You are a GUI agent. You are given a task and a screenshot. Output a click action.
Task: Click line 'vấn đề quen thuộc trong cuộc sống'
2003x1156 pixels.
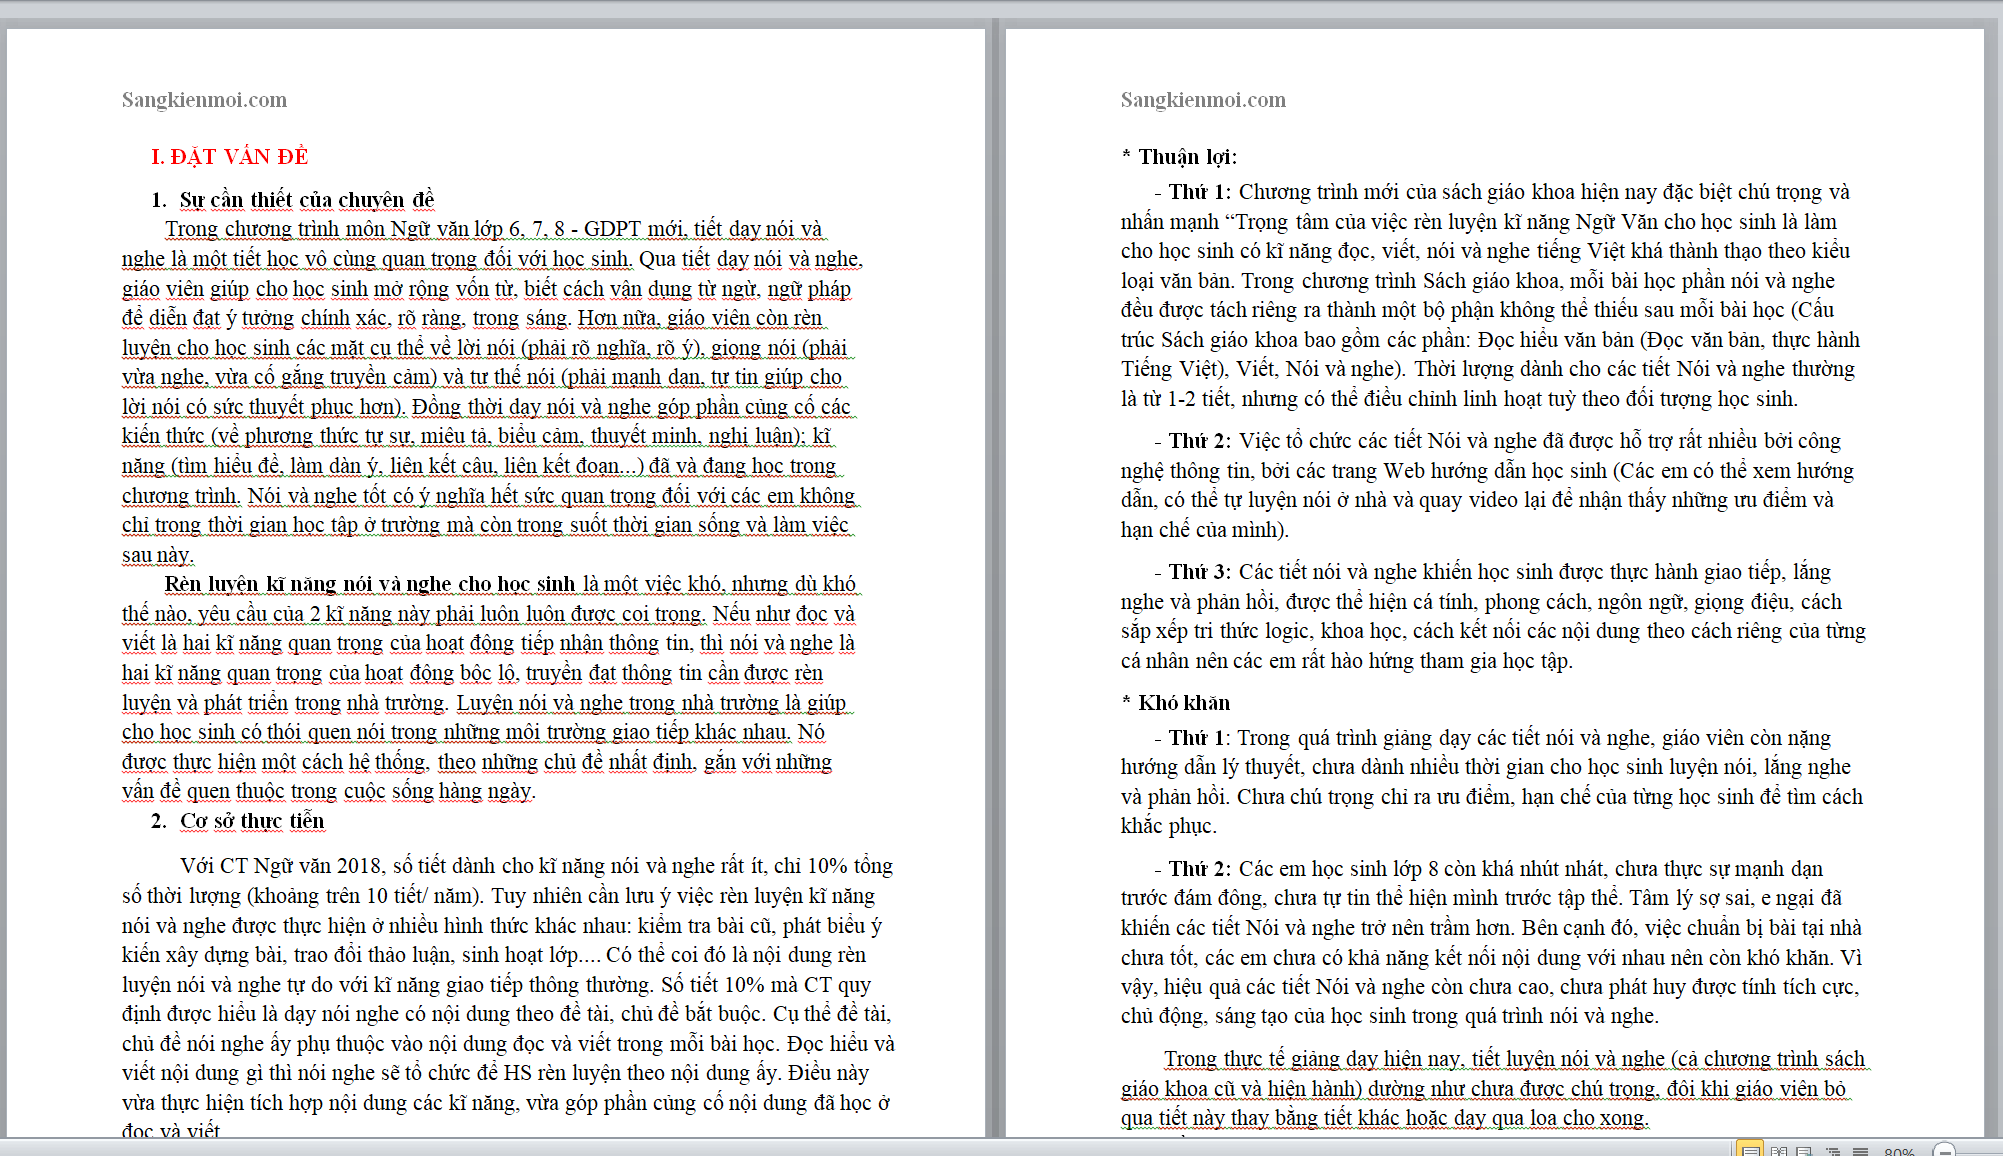pyautogui.click(x=329, y=791)
